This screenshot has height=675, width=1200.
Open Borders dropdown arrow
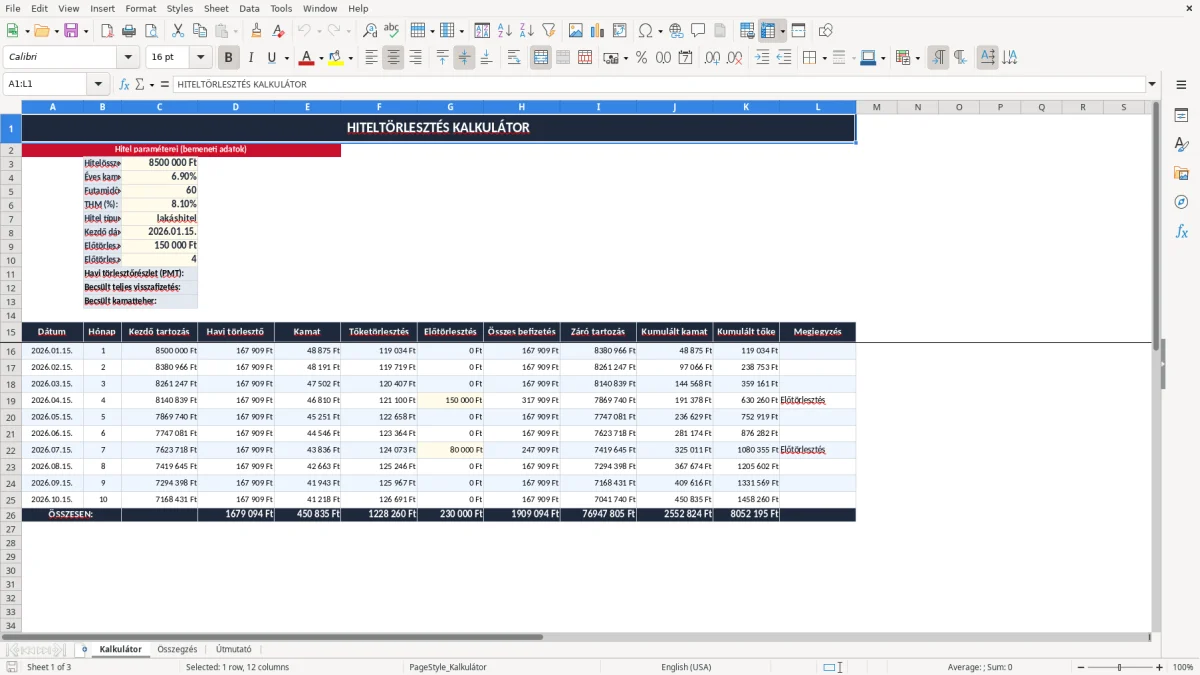tap(826, 58)
